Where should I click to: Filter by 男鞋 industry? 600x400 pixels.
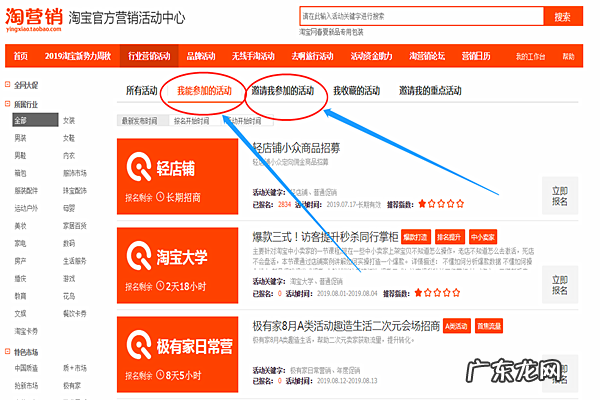click(20, 155)
